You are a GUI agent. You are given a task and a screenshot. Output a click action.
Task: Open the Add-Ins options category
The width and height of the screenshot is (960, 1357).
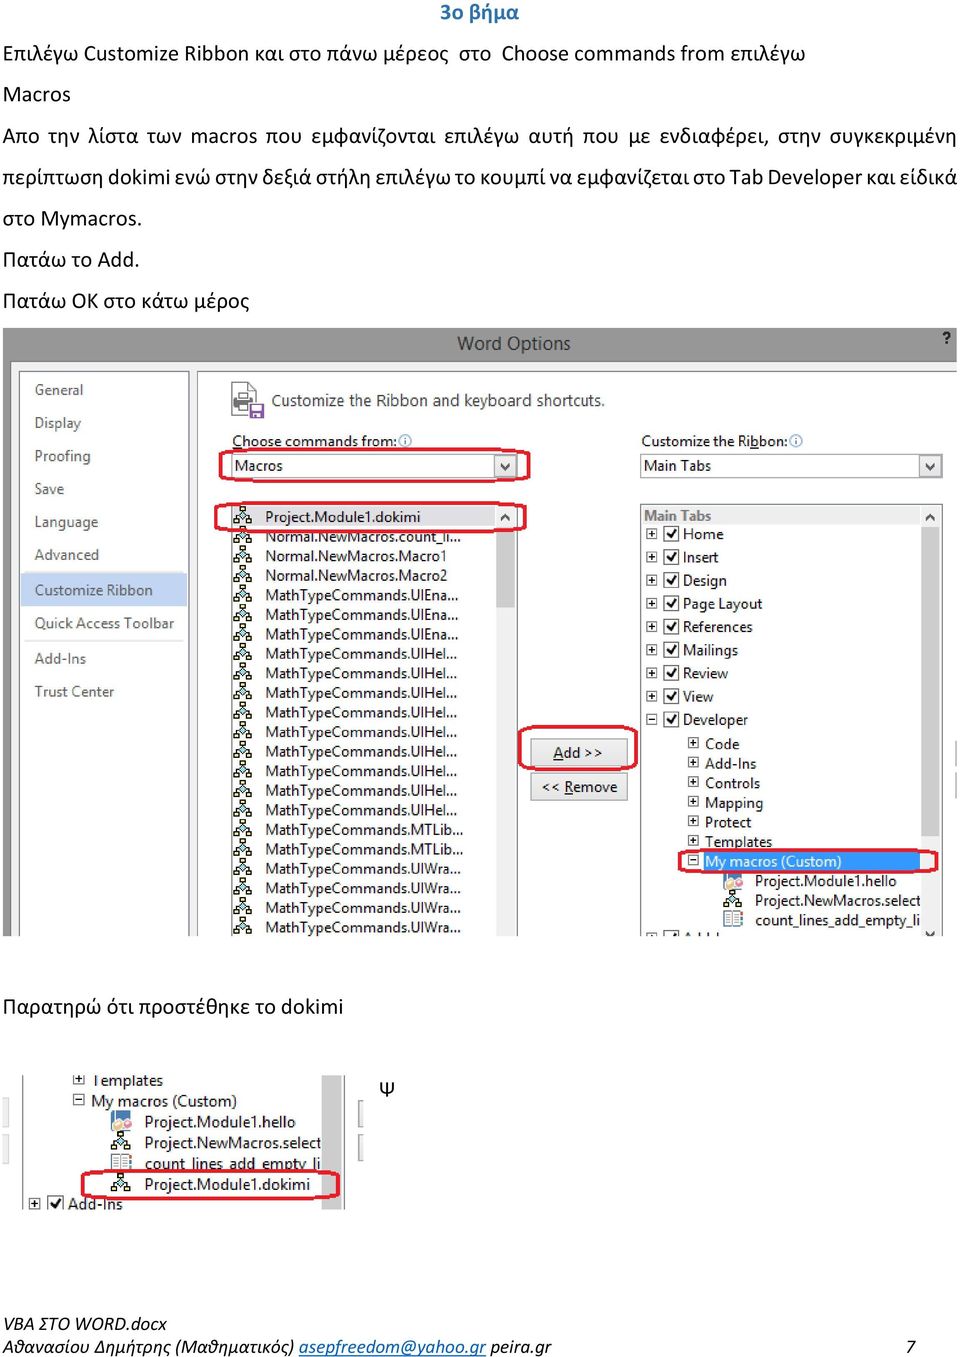pyautogui.click(x=60, y=658)
